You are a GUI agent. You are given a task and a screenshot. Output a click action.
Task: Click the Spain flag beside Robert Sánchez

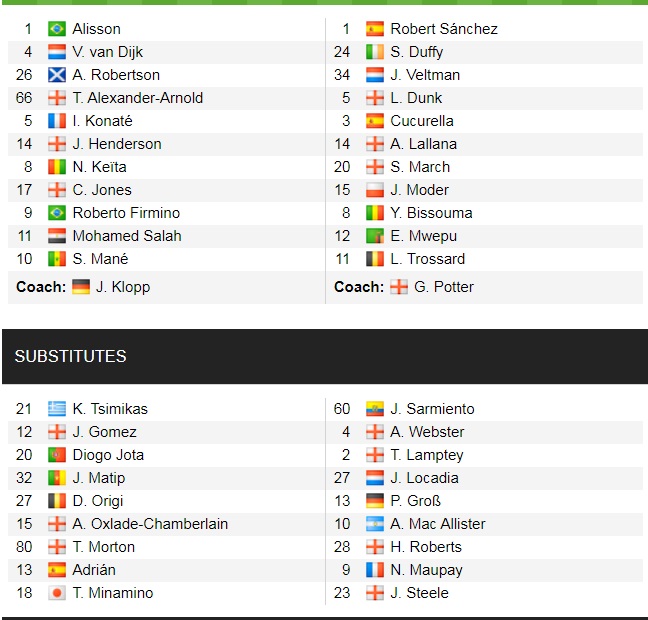[375, 29]
